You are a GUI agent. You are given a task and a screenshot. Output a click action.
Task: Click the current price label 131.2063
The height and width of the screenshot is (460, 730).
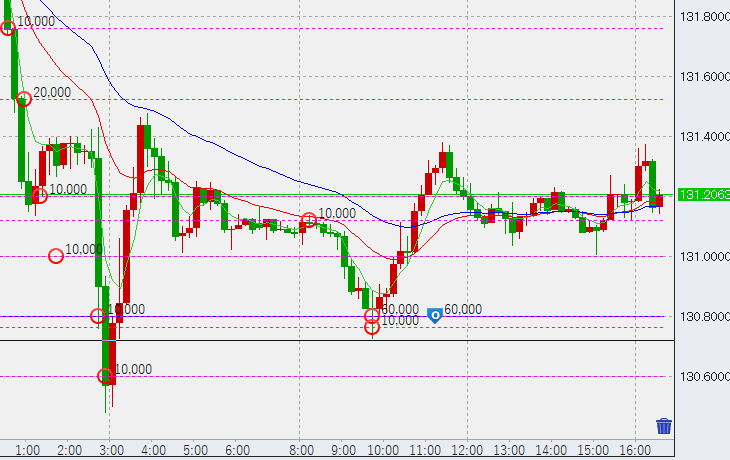point(703,195)
